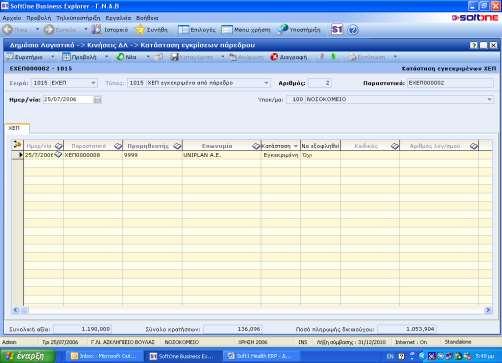Viewport: 502px width, 363px height.
Task: Click the Αριθμός number field
Action: [319, 83]
